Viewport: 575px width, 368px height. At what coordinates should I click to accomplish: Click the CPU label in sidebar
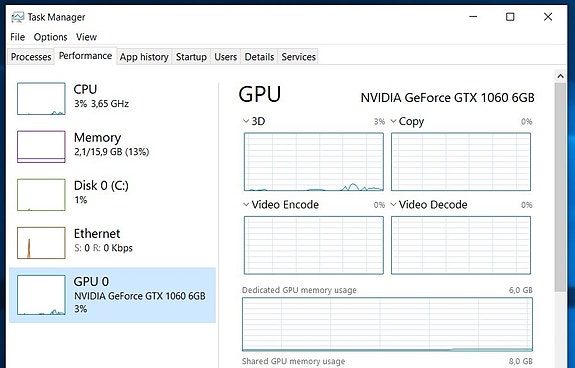click(x=85, y=89)
